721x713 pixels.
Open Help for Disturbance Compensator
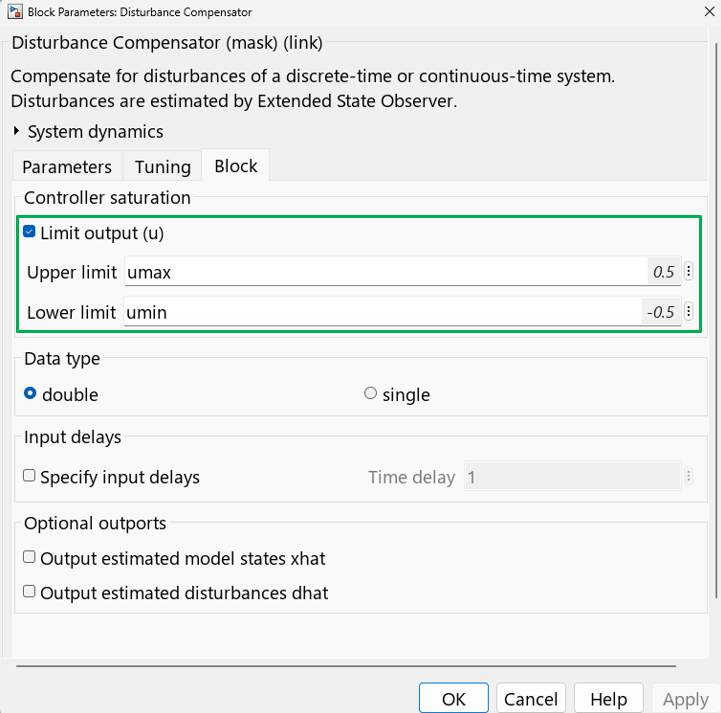[x=608, y=699]
